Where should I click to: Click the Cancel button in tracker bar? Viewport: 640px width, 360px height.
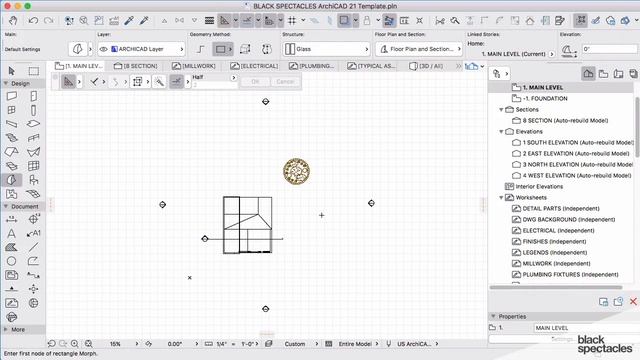pyautogui.click(x=285, y=82)
